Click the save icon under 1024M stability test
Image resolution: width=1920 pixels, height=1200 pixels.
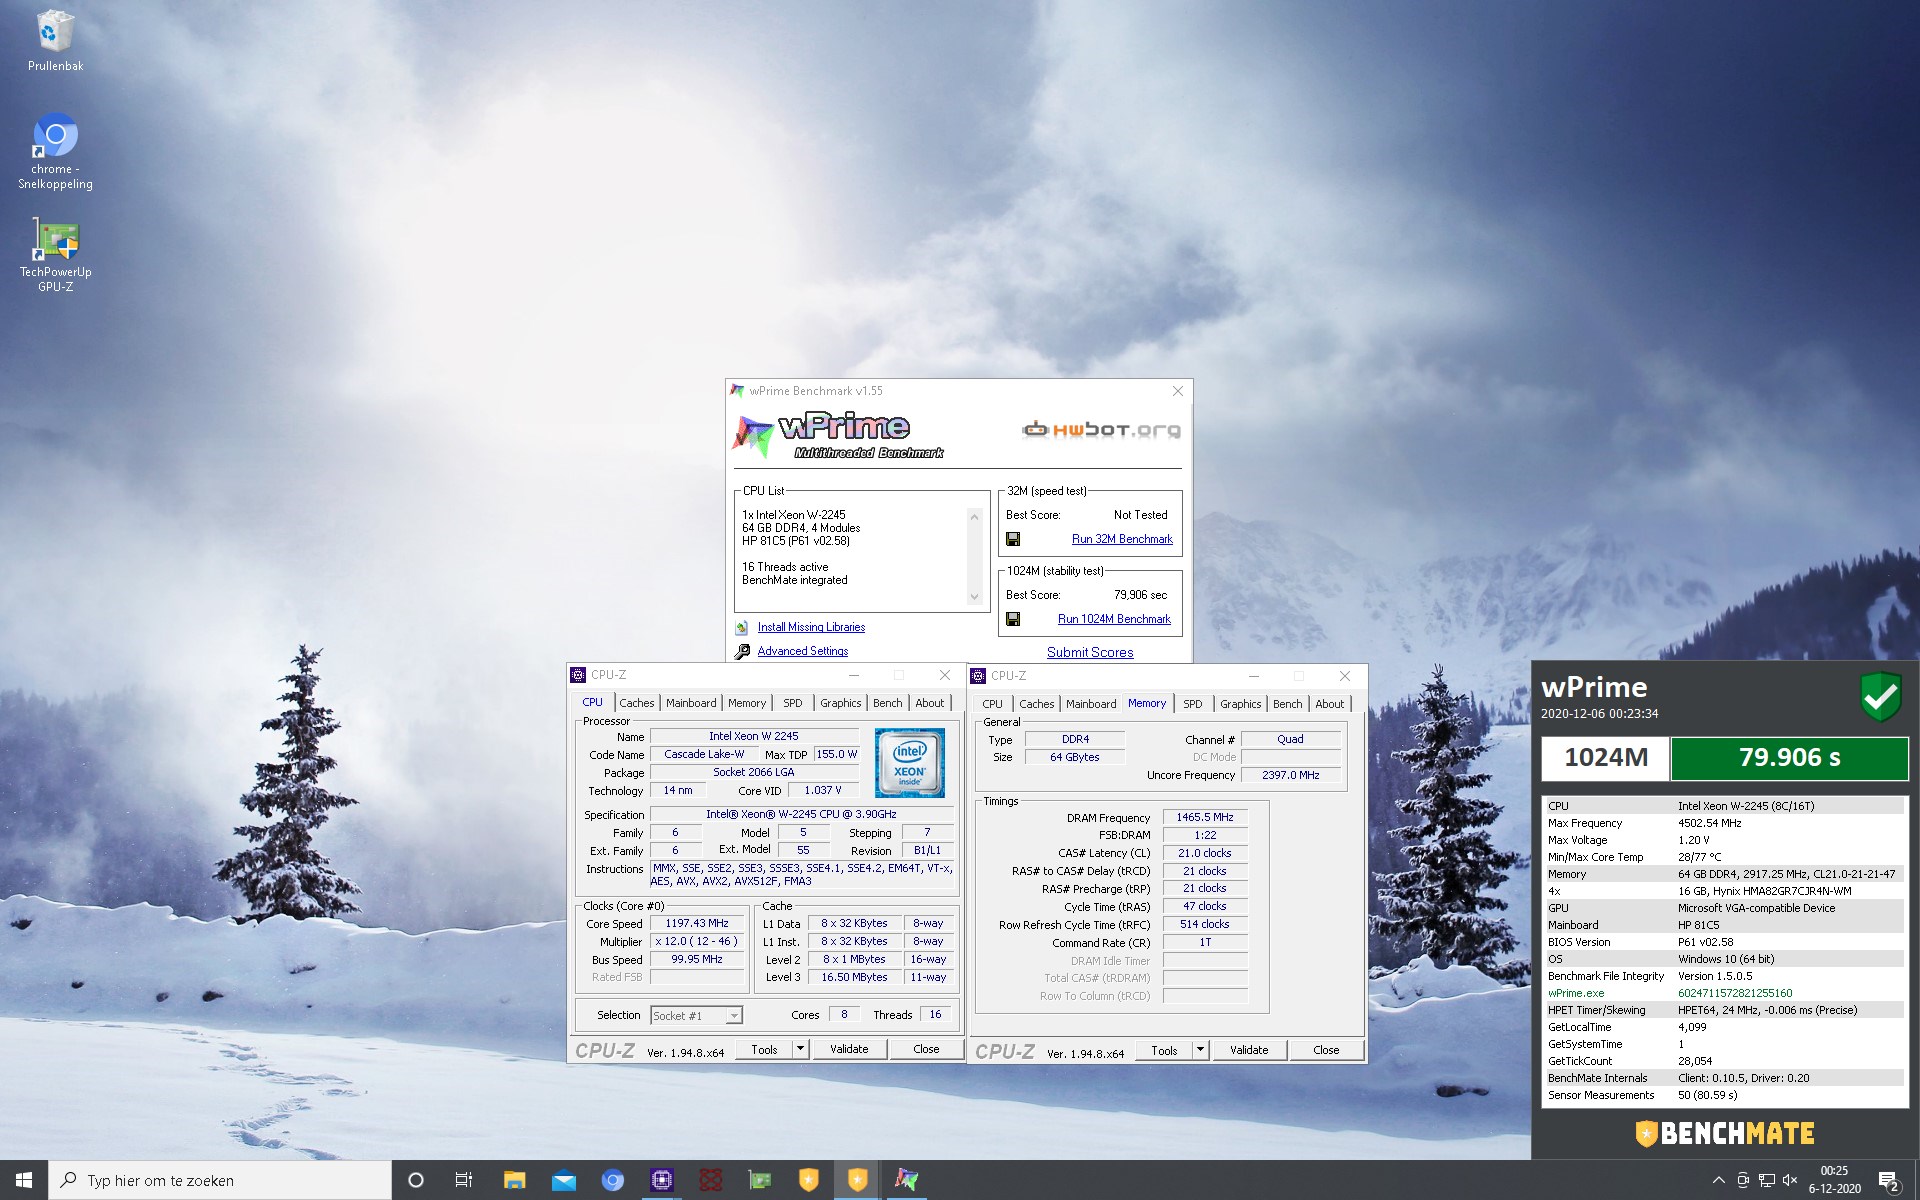1013,619
